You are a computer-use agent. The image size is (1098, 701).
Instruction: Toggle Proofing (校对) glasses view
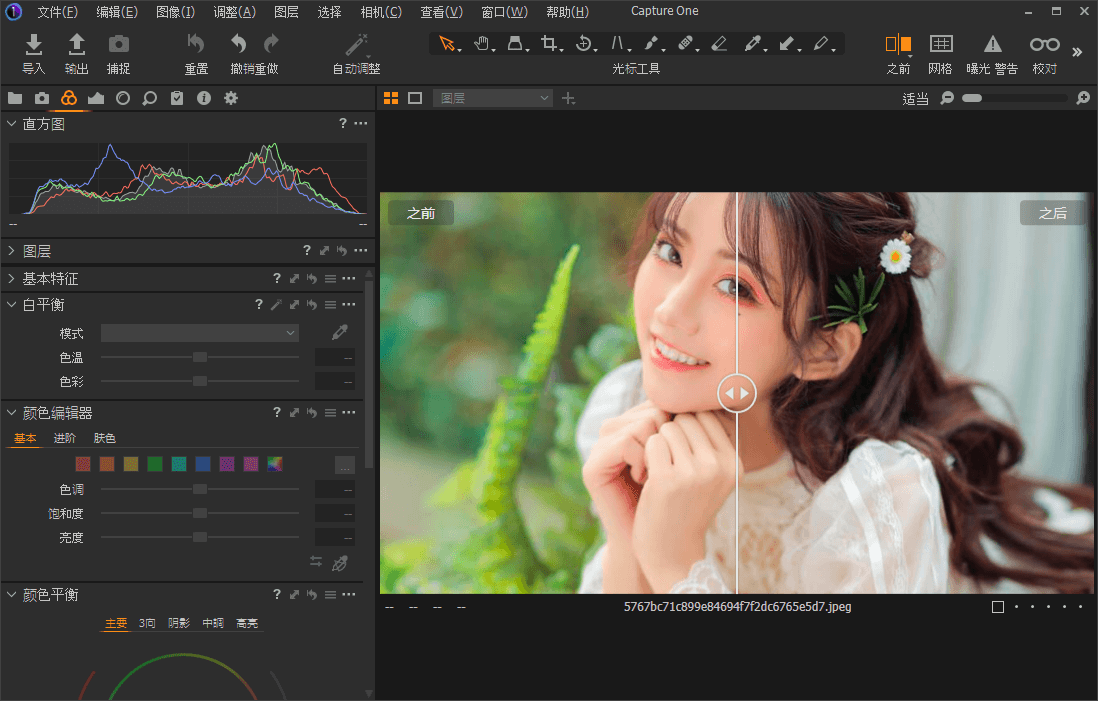pos(1044,44)
